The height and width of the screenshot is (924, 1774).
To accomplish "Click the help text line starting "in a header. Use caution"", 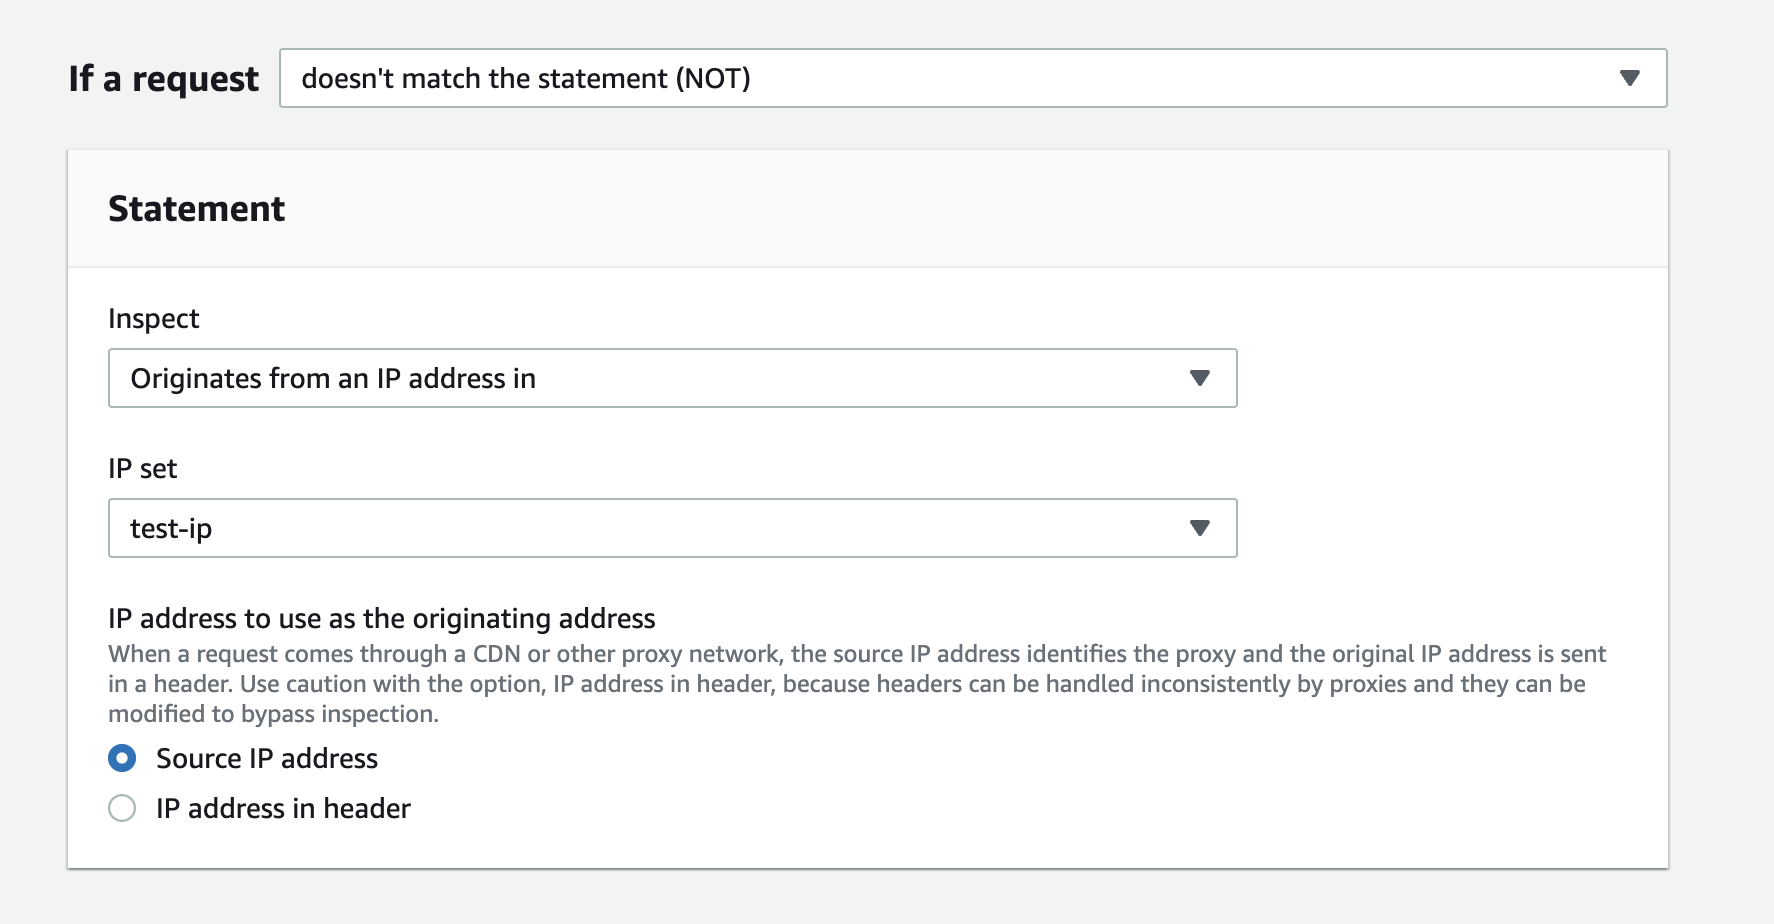I will tap(846, 684).
